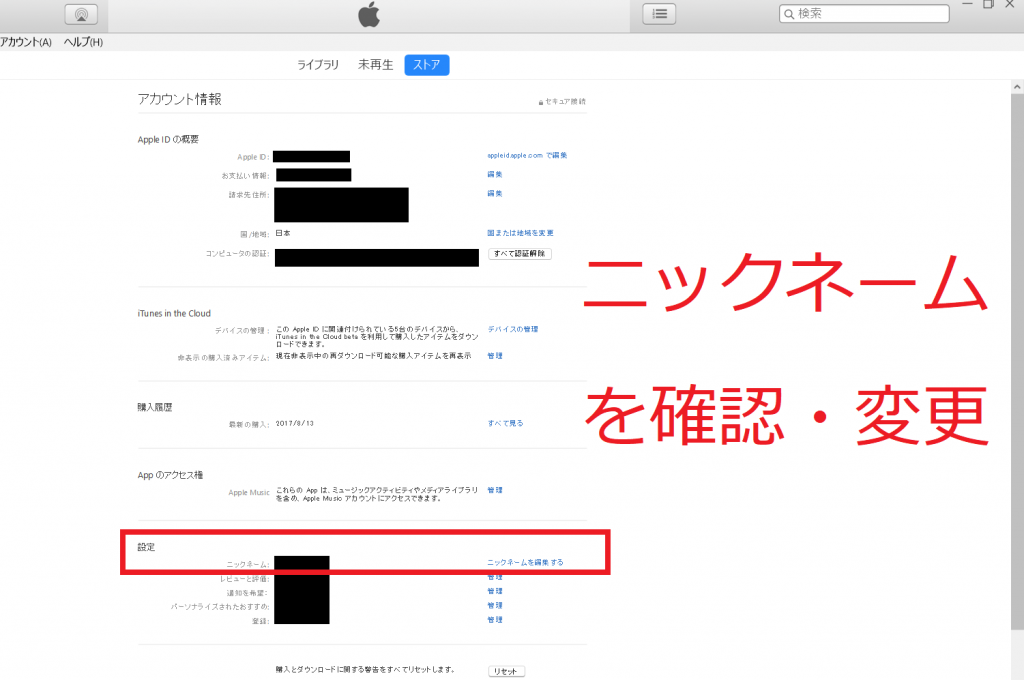Viewport: 1024px width, 680px height.
Task: Select the ストア tab
Action: (x=426, y=65)
